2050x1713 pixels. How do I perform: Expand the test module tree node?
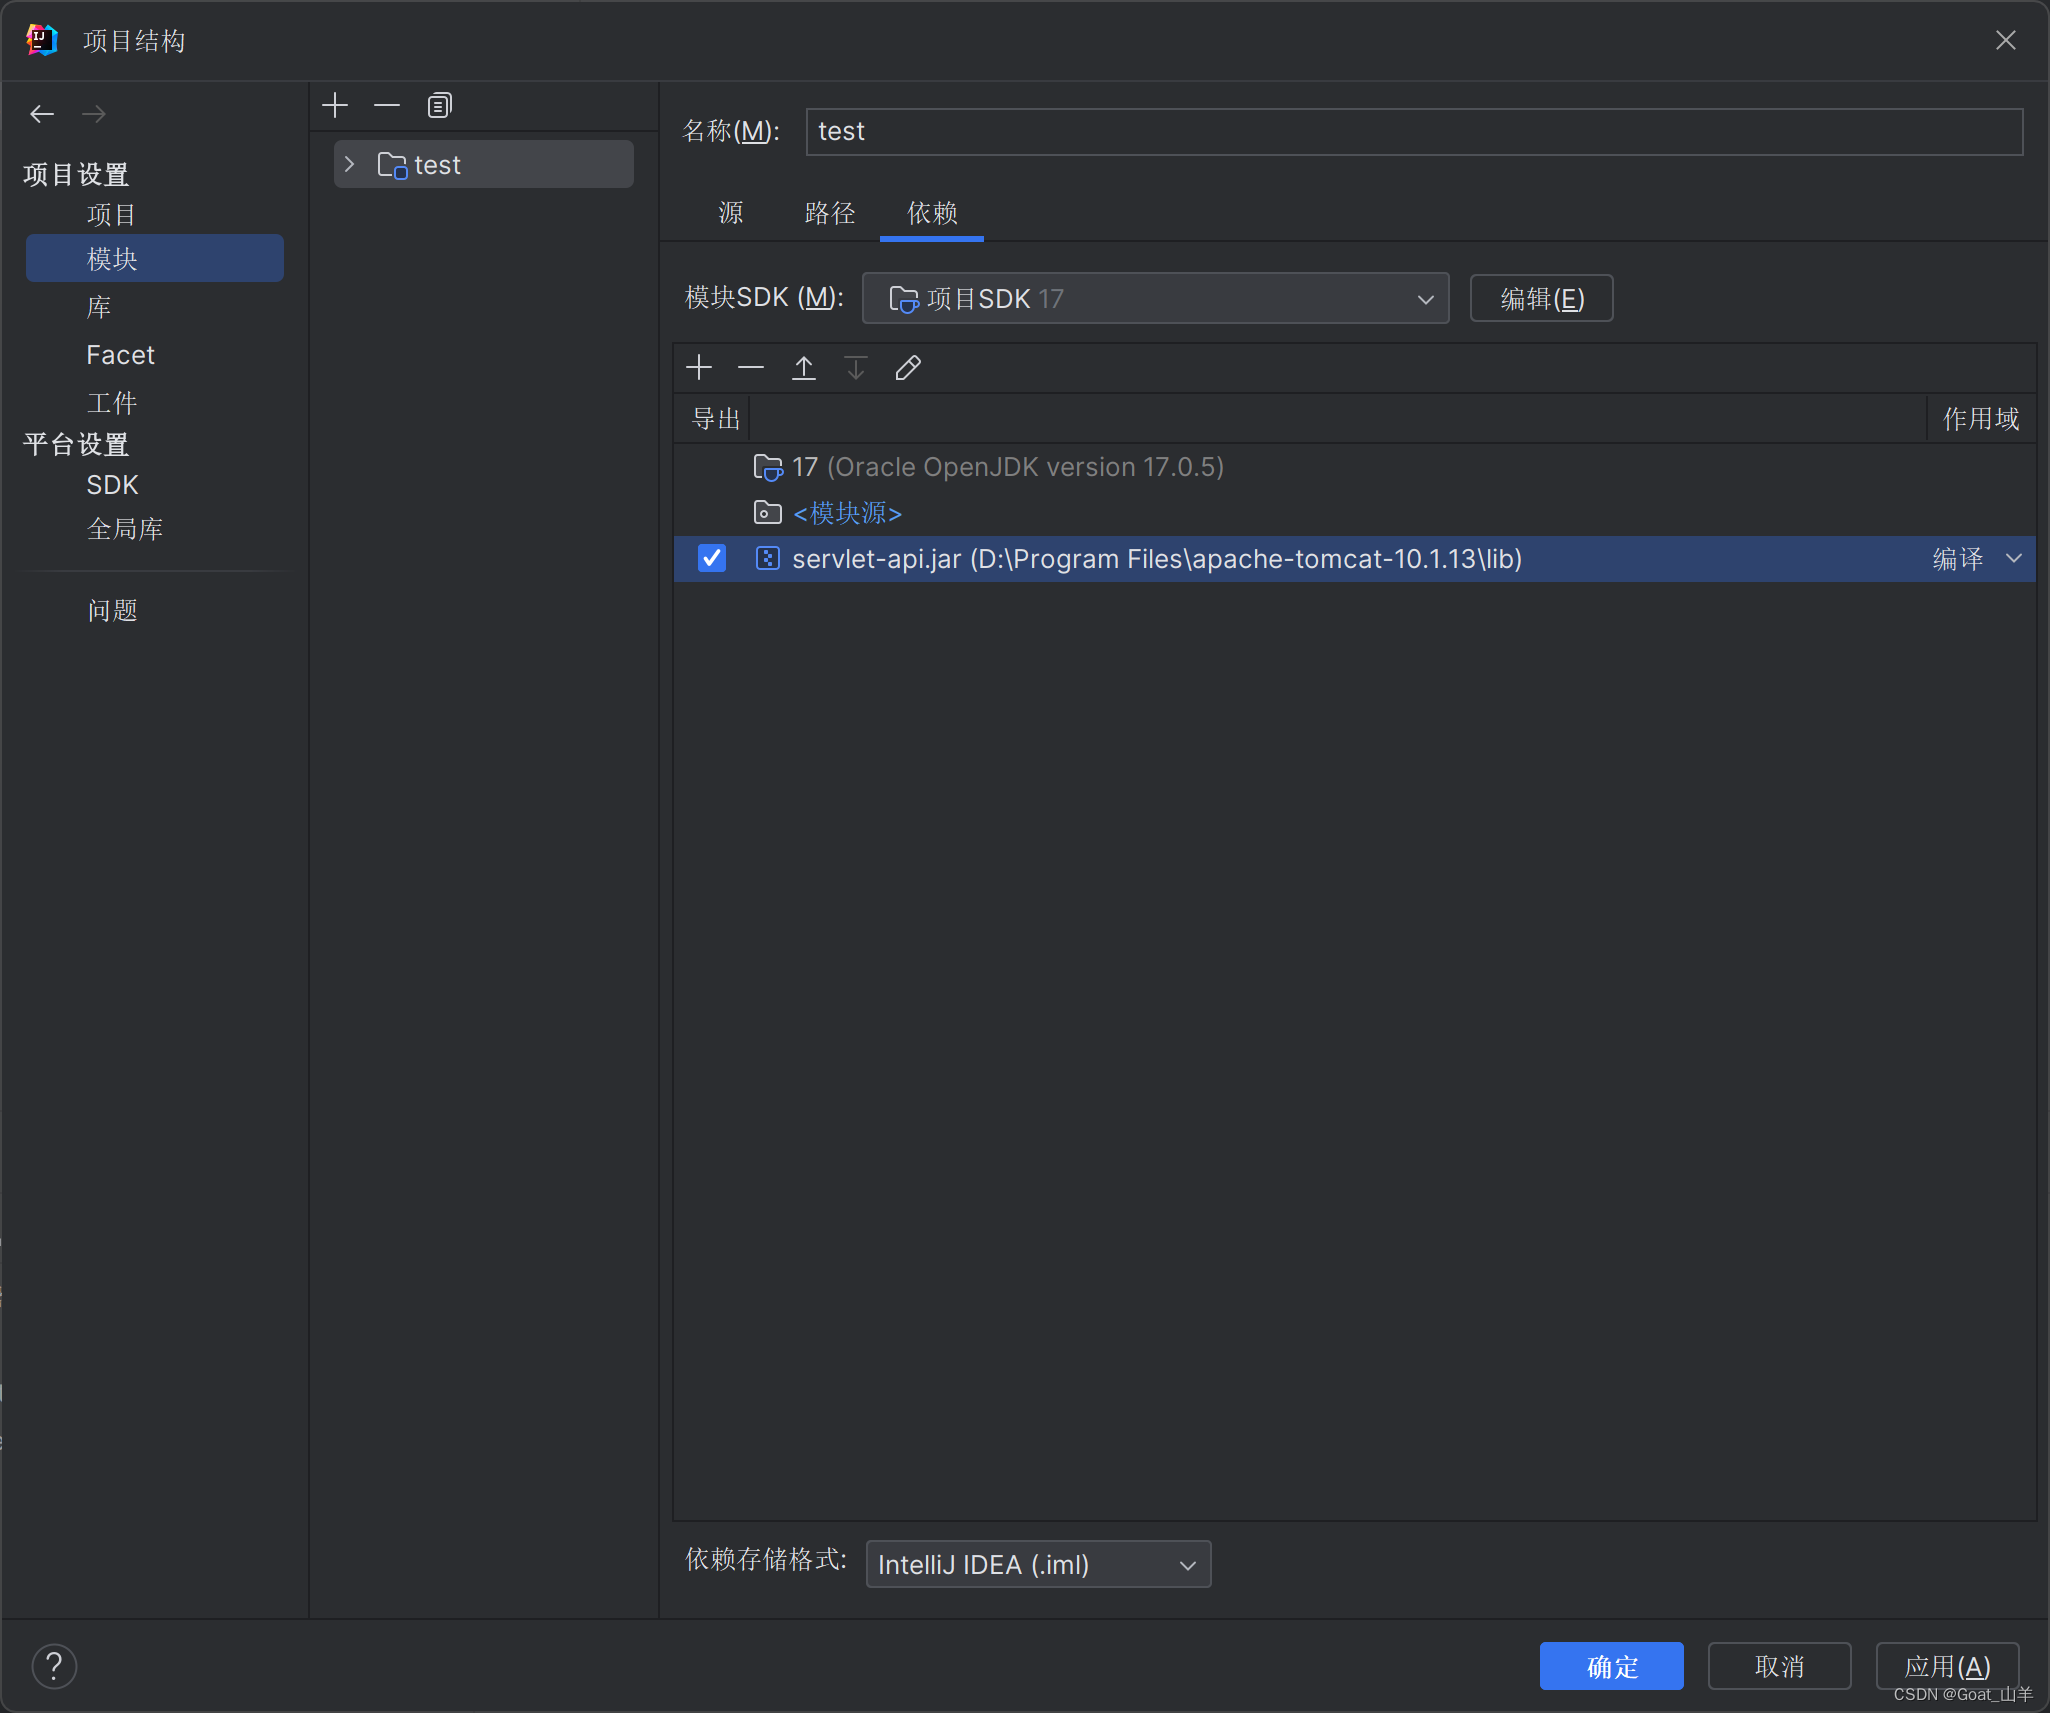349,164
